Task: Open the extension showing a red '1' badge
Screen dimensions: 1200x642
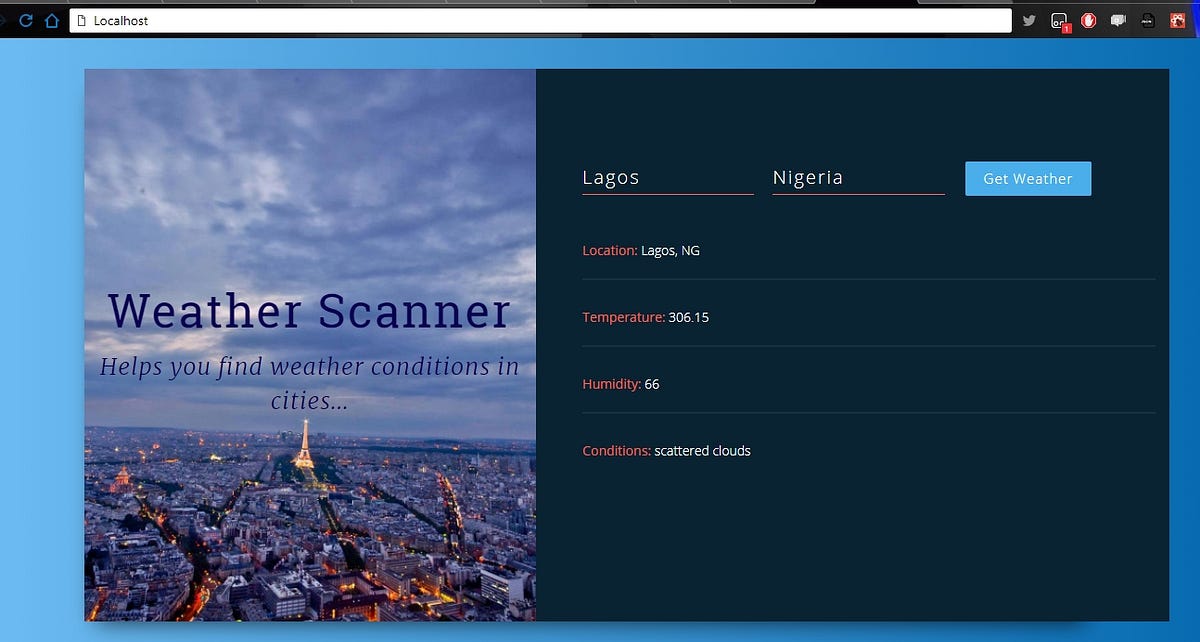Action: pos(1059,20)
